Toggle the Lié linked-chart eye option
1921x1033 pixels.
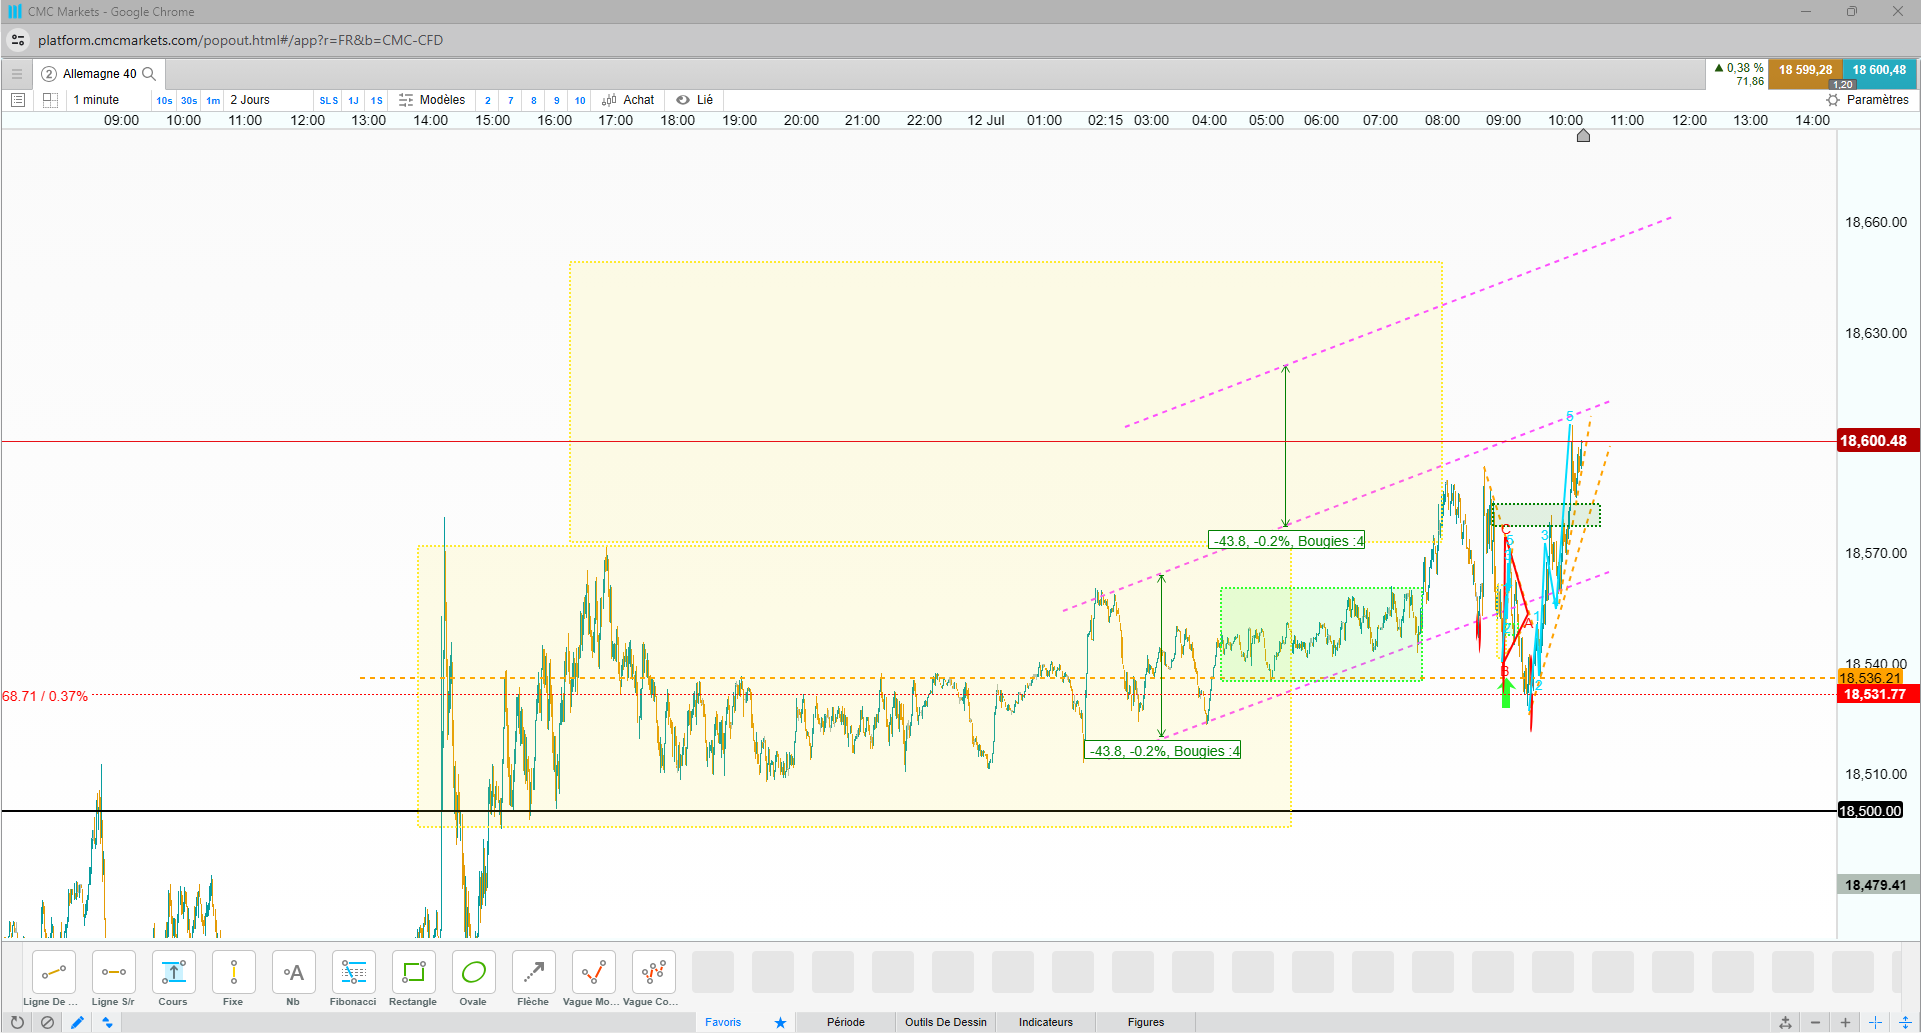pyautogui.click(x=694, y=100)
